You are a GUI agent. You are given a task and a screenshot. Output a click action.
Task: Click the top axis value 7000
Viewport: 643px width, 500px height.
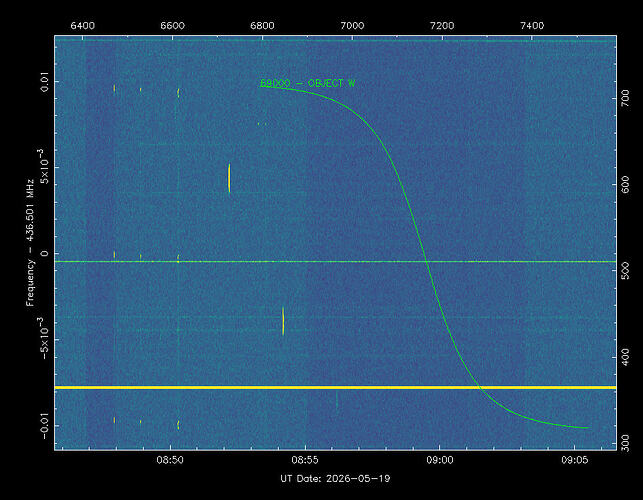pyautogui.click(x=352, y=26)
